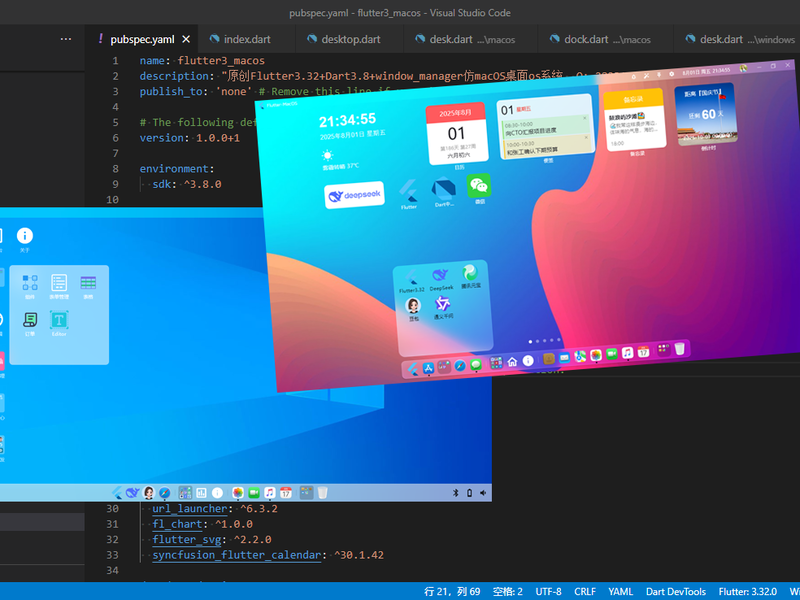Change line ending via CRLF status item
Screen dimensions: 800x600
coord(585,591)
